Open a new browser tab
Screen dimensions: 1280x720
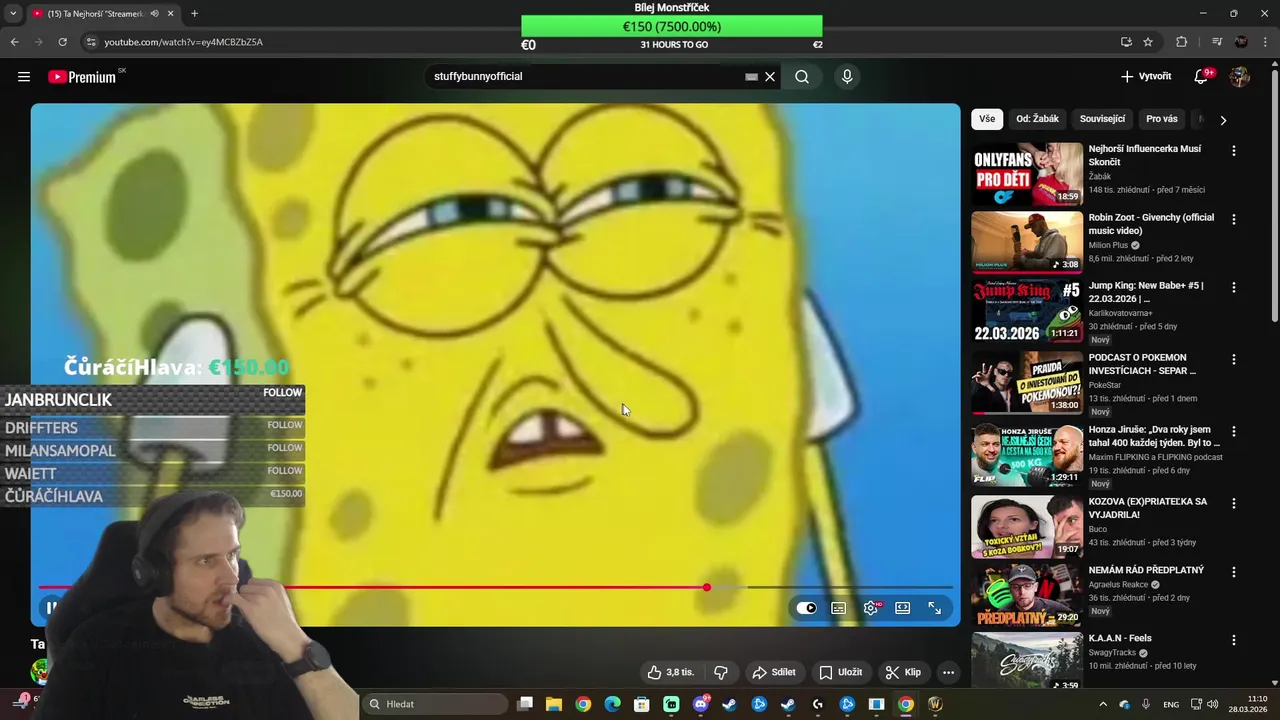(x=194, y=14)
